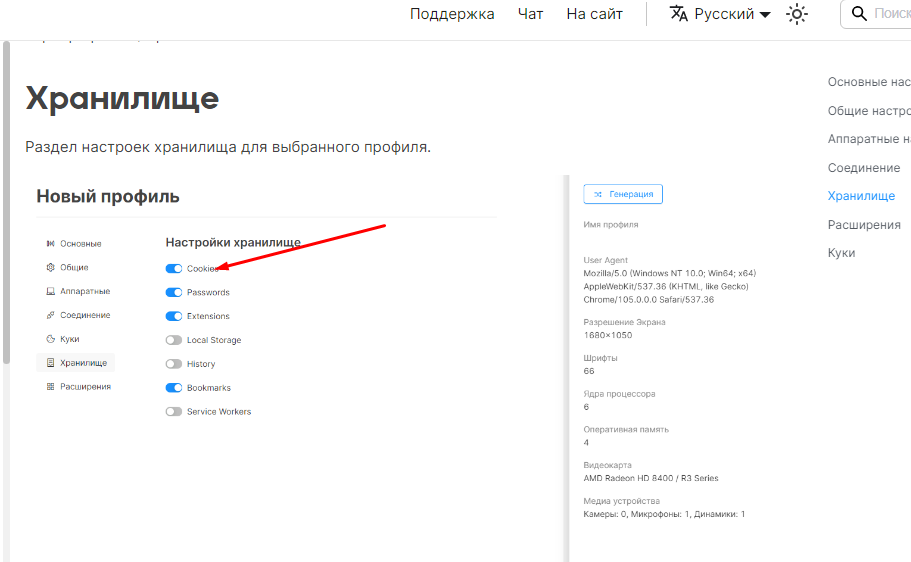The width and height of the screenshot is (911, 562).
Task: Click the Оперативная память label
Action: 626,429
